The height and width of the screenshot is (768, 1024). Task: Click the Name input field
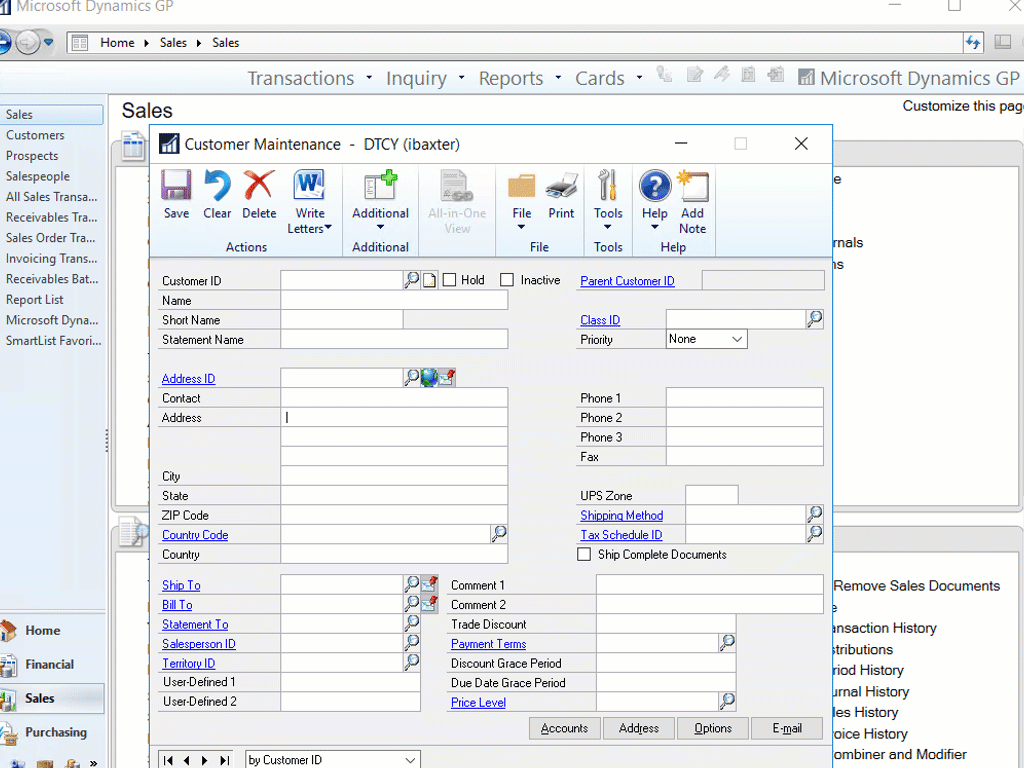(x=394, y=300)
